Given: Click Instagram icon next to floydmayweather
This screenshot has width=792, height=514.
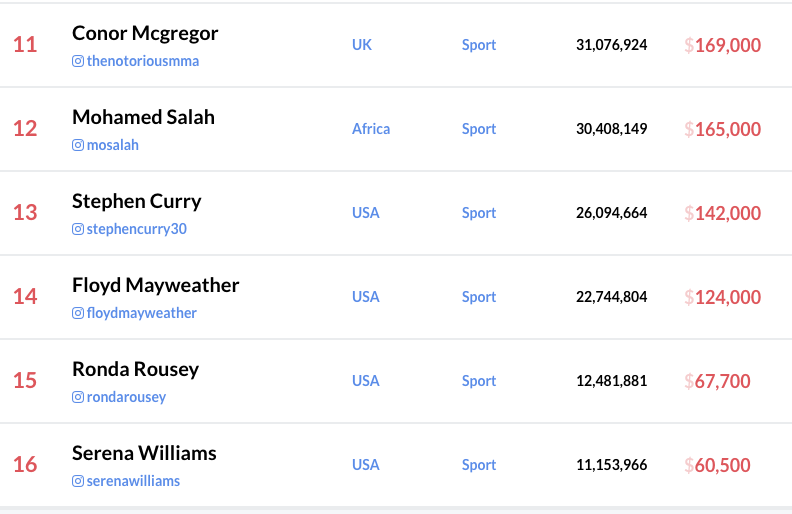Looking at the screenshot, I should coord(78,313).
